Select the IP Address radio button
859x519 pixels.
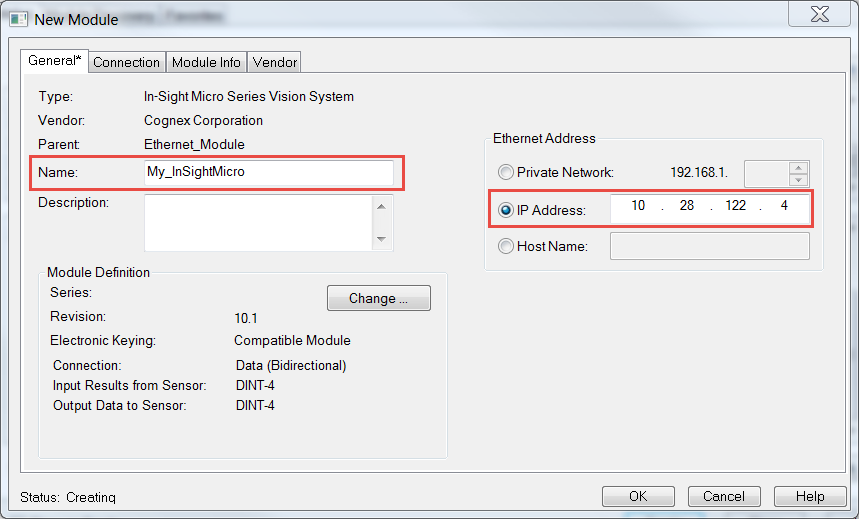[x=506, y=210]
